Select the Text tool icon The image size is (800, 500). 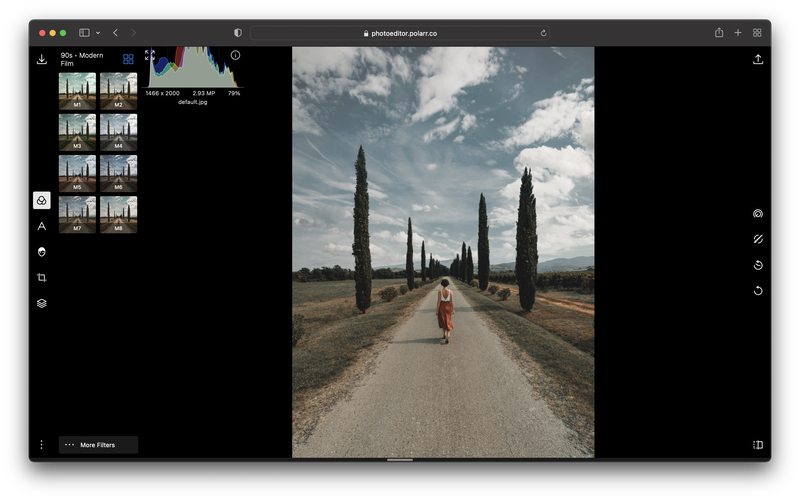click(x=42, y=227)
